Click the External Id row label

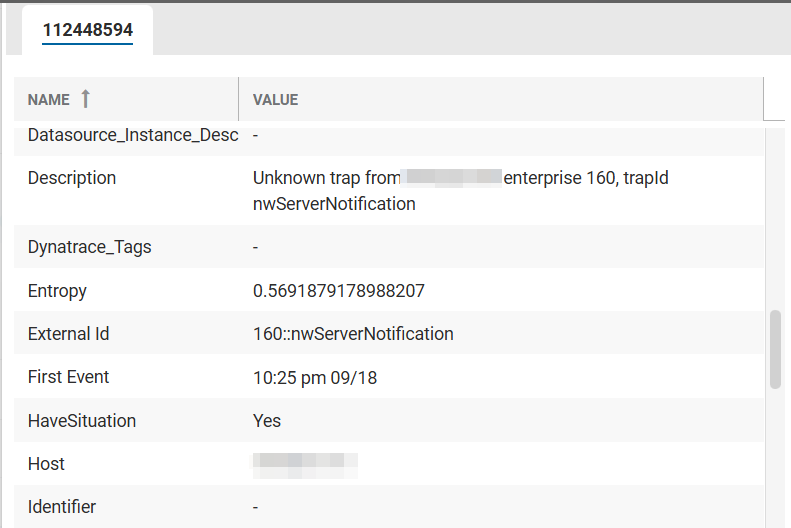click(68, 334)
